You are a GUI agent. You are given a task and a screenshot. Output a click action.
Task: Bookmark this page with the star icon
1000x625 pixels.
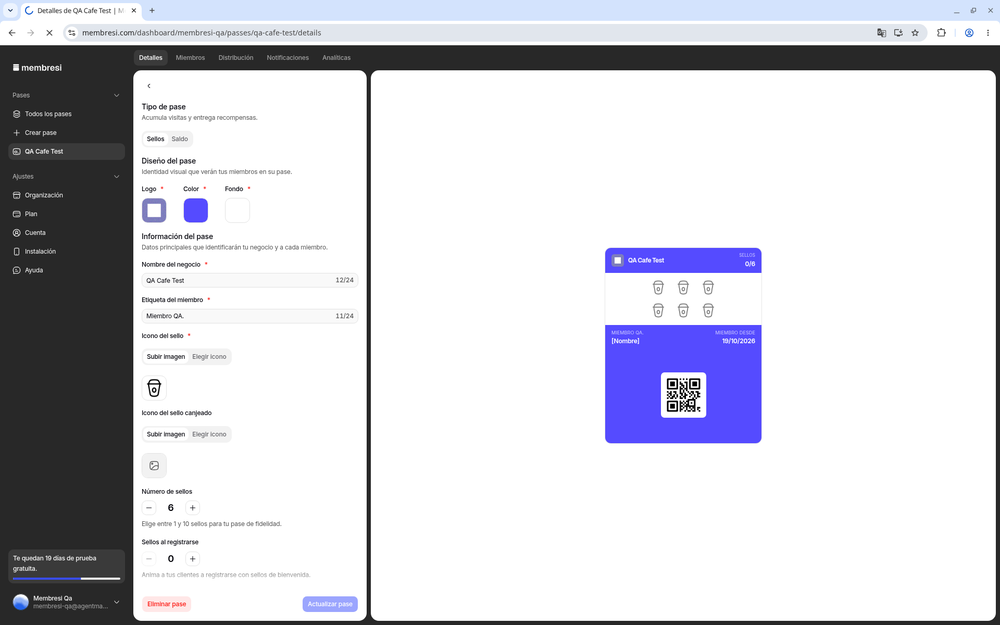pos(915,33)
